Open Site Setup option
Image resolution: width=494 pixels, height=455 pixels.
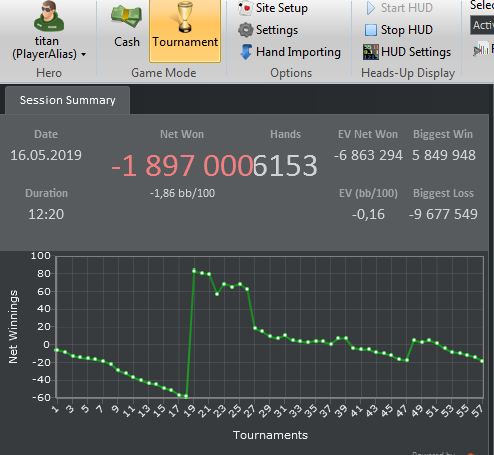pos(273,8)
